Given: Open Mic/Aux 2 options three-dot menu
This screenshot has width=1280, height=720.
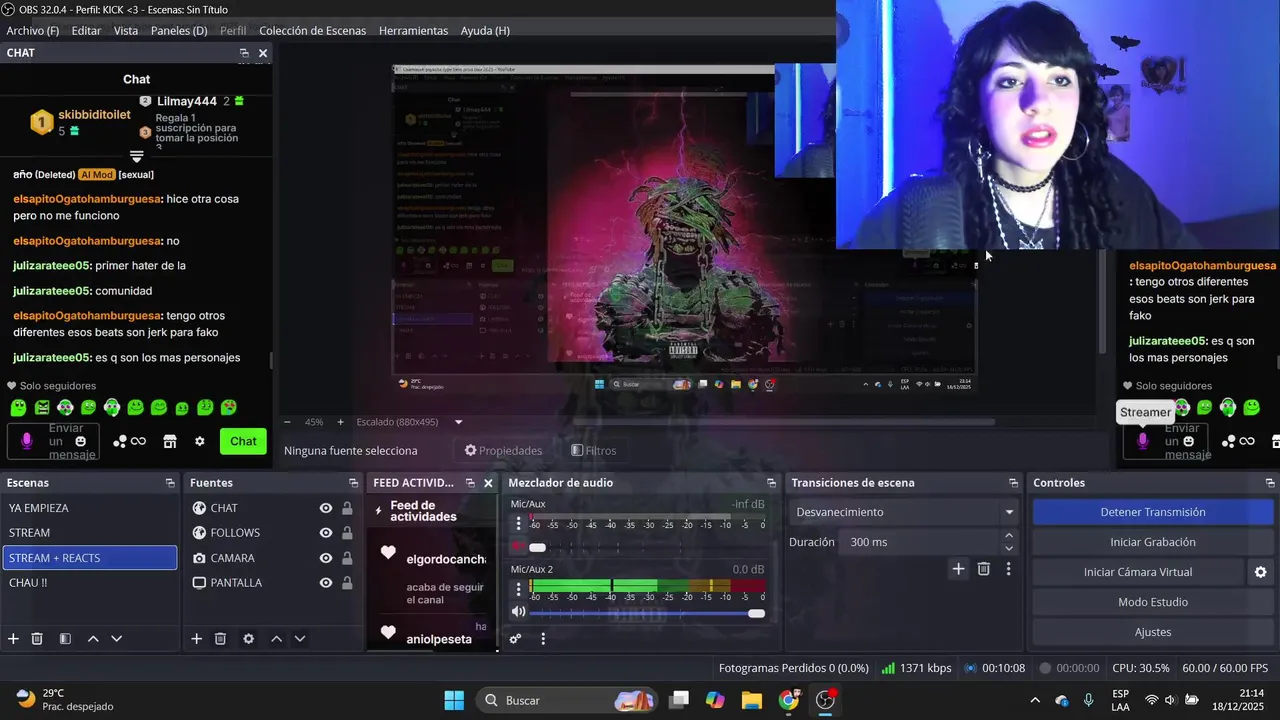Looking at the screenshot, I should (518, 589).
